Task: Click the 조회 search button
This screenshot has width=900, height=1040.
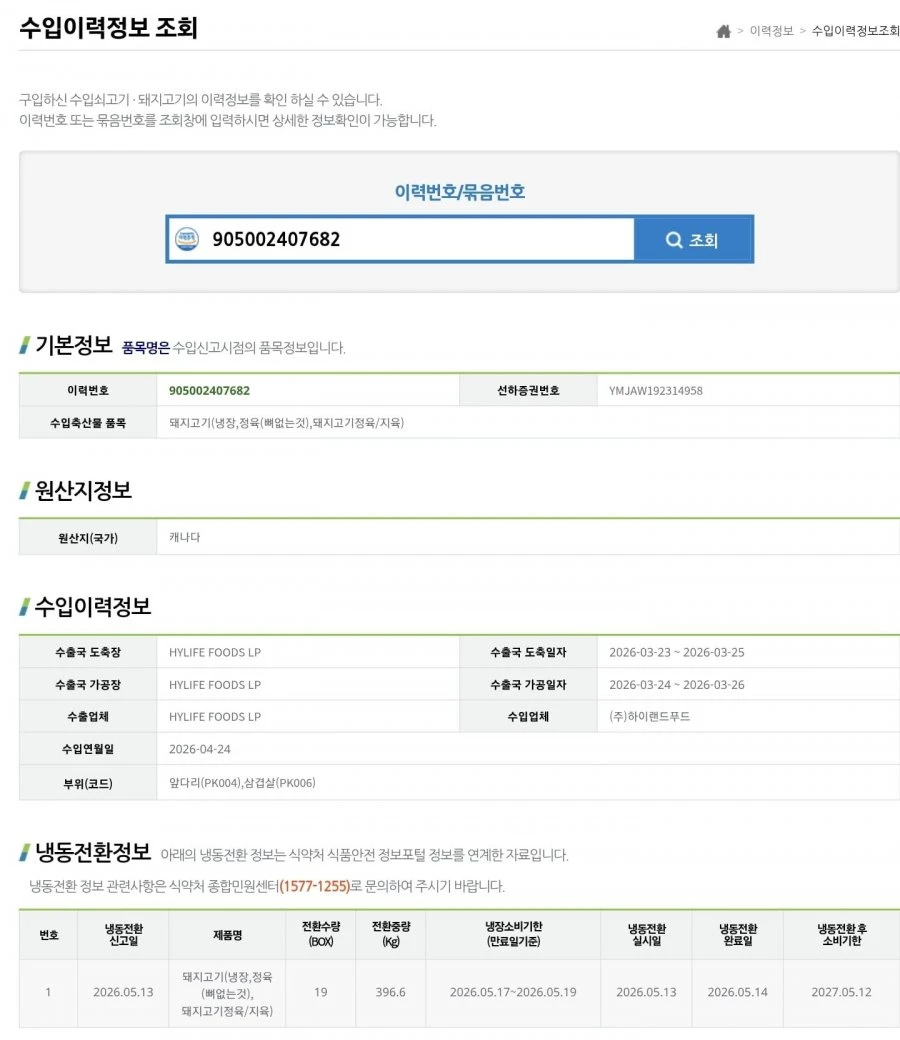Action: (x=692, y=239)
